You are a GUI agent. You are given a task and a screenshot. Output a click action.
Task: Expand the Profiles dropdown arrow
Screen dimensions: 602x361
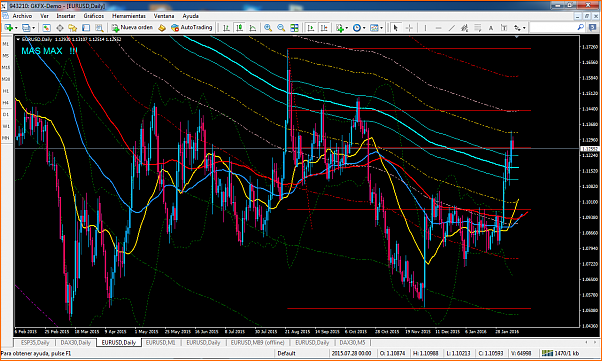tap(34, 28)
